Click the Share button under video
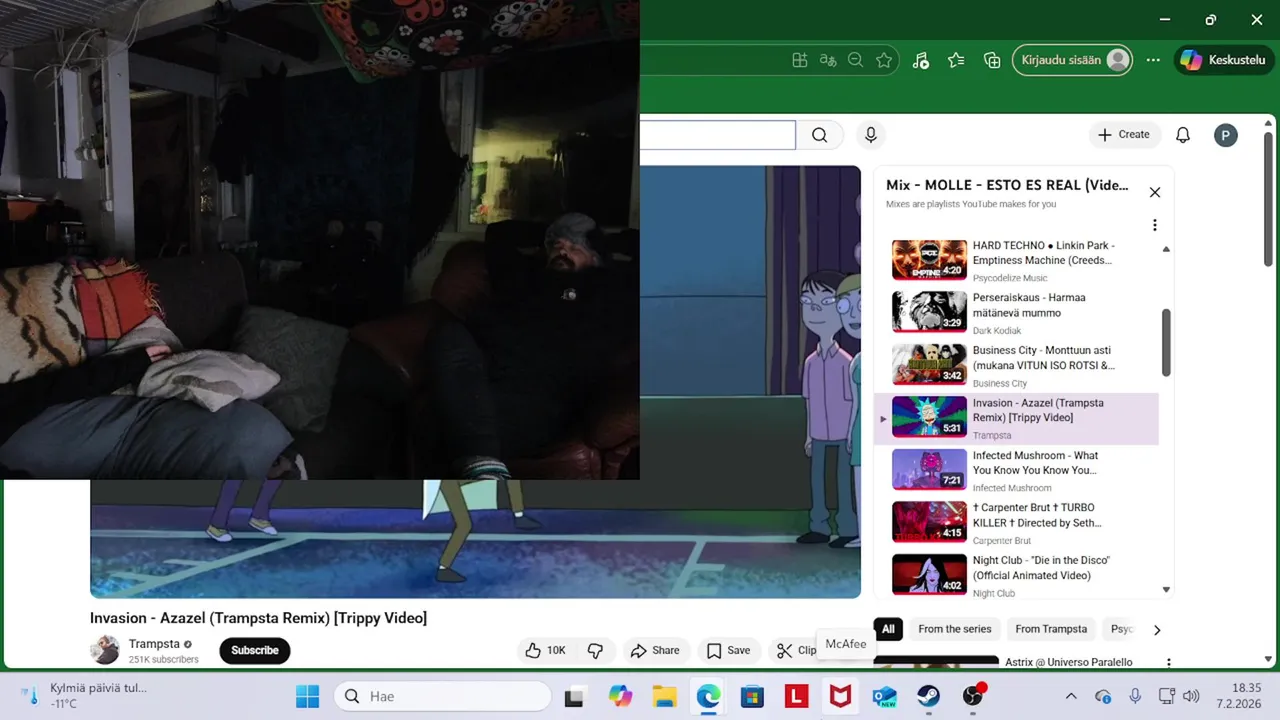Viewport: 1280px width, 720px height. pos(655,650)
